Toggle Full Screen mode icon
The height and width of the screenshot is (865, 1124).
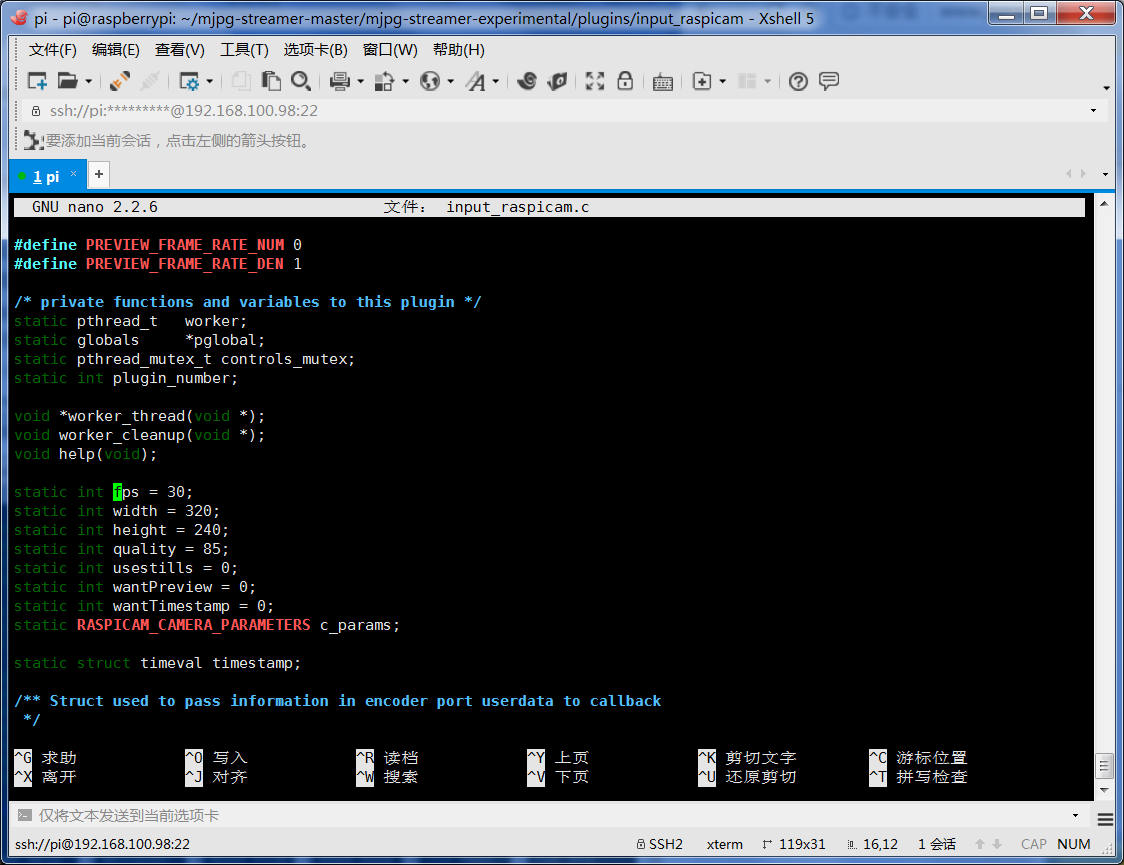[595, 81]
